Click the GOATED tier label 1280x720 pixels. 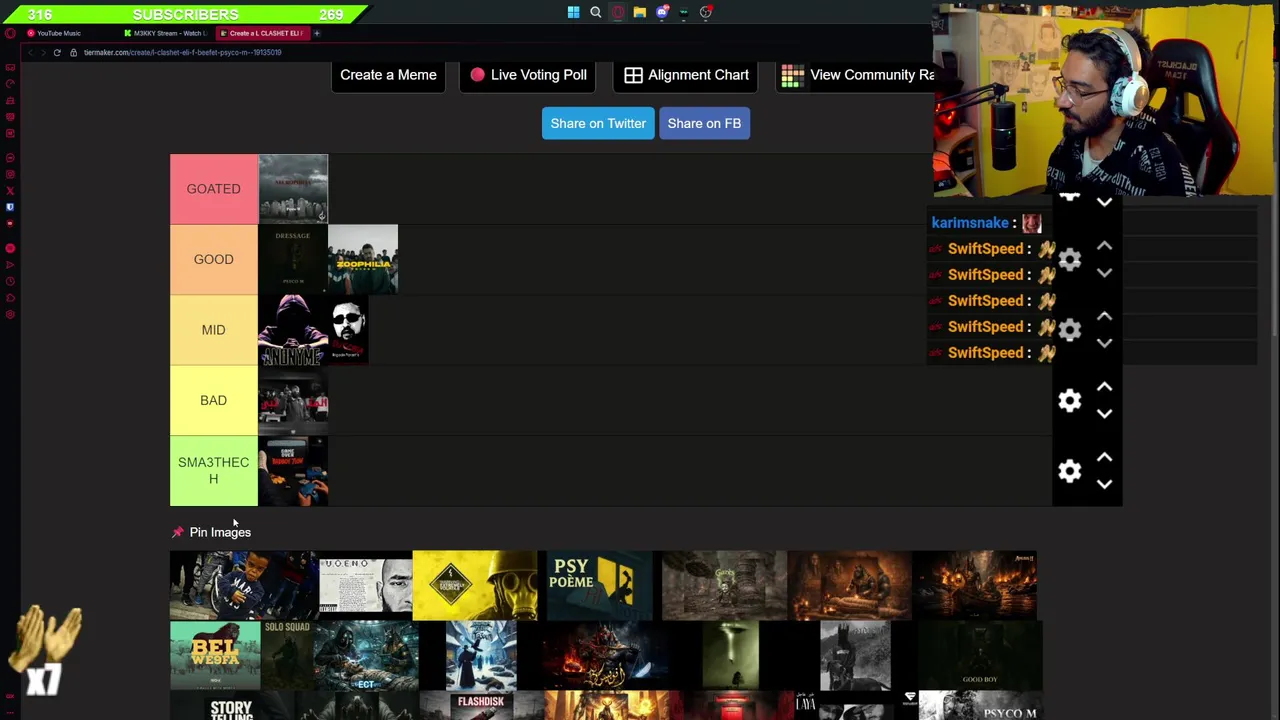click(x=214, y=189)
